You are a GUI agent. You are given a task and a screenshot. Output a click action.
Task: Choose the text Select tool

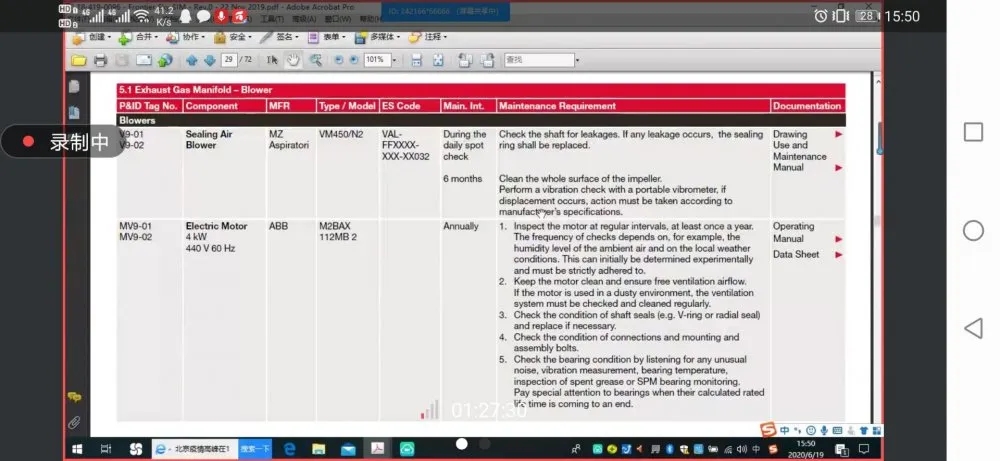pyautogui.click(x=272, y=60)
